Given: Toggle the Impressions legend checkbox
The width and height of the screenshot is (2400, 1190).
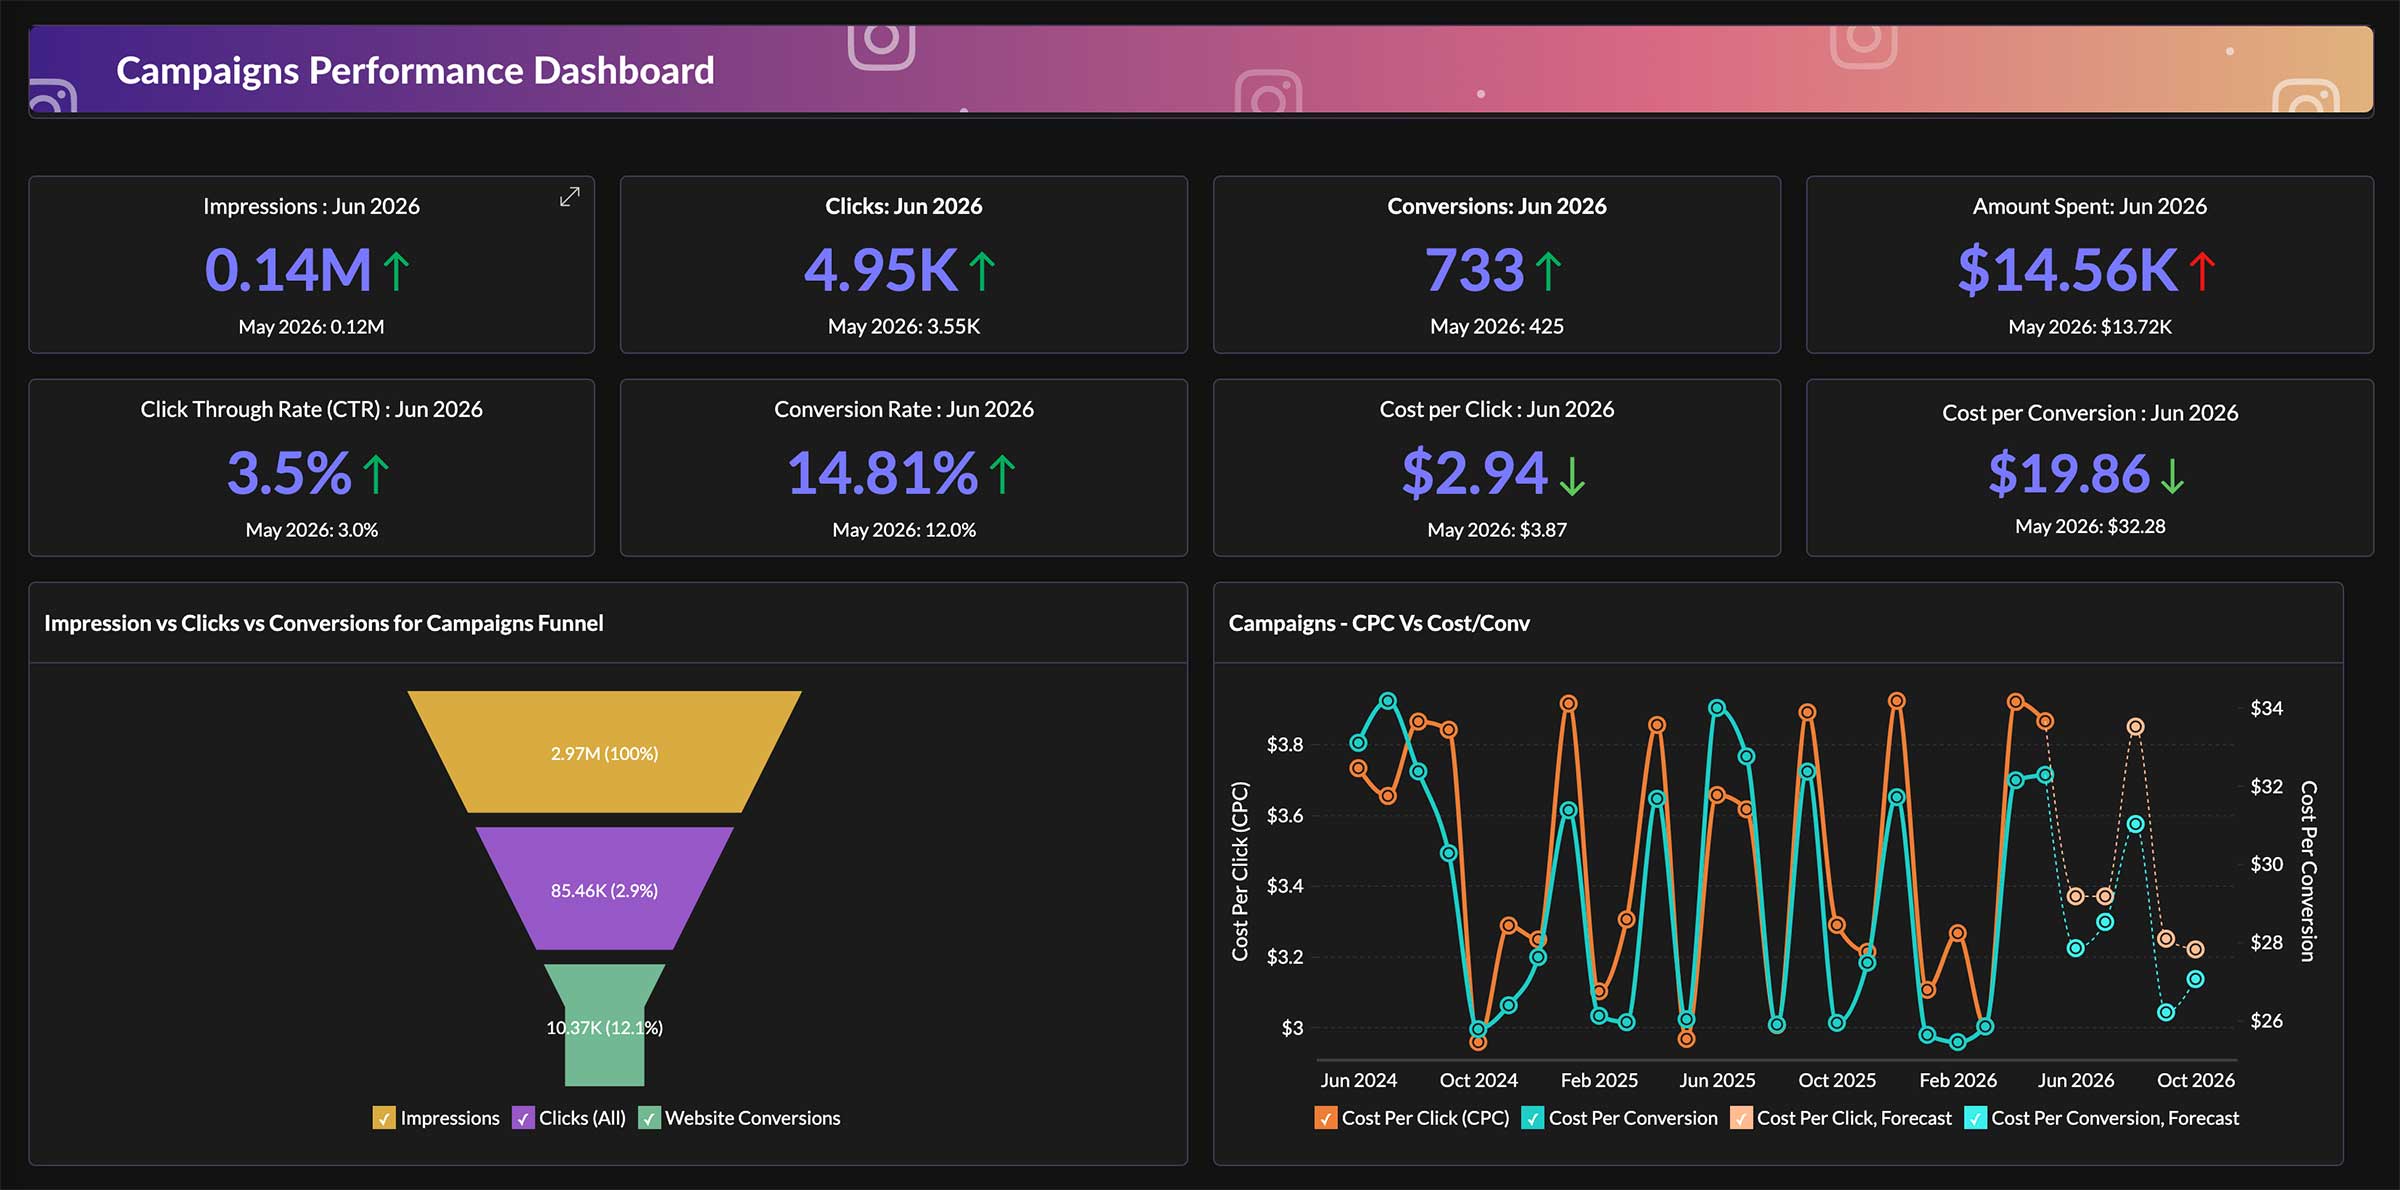Looking at the screenshot, I should tap(384, 1118).
